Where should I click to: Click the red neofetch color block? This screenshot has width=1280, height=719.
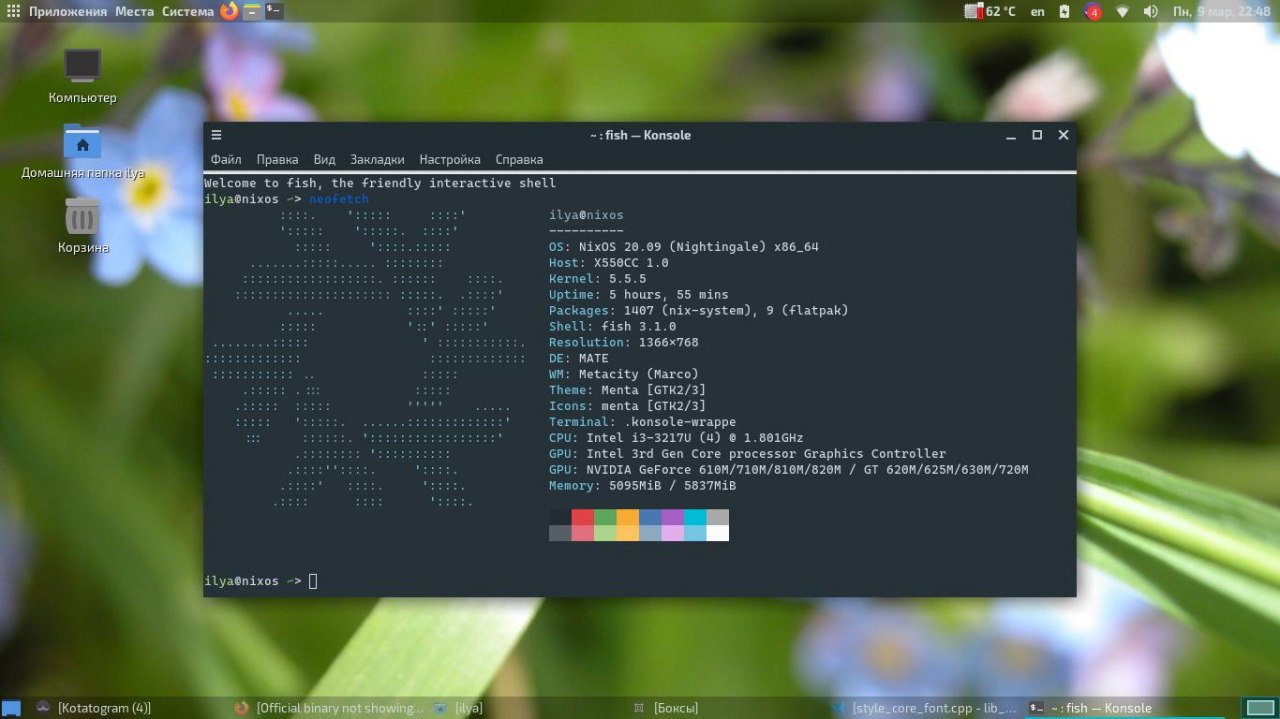[583, 517]
